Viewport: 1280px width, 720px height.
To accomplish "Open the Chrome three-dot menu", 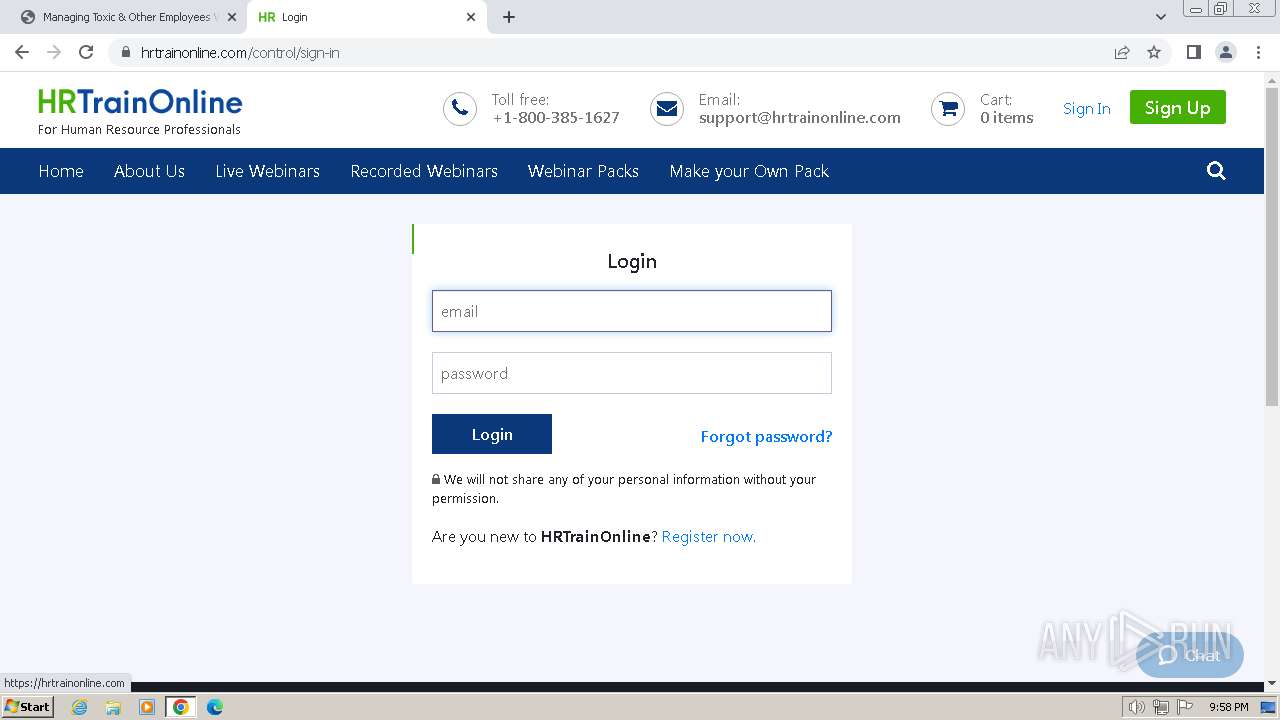I will pos(1258,52).
